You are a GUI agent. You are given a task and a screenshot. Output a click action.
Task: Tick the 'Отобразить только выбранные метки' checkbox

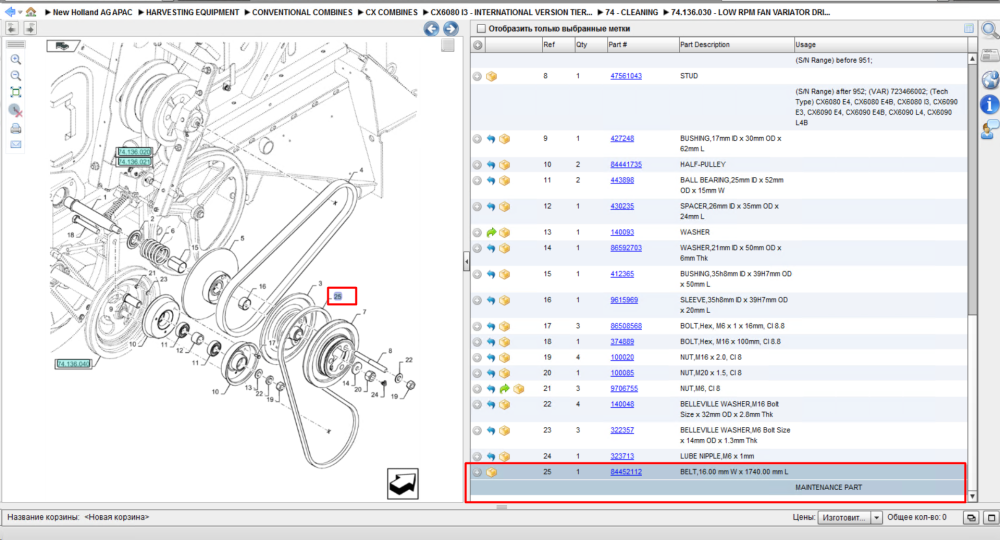pos(482,29)
